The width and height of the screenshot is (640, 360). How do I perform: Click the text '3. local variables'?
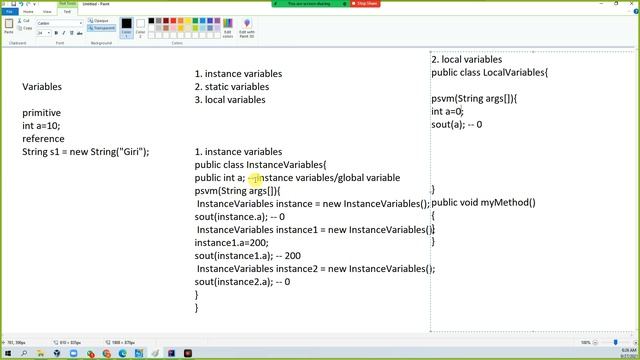click(230, 100)
